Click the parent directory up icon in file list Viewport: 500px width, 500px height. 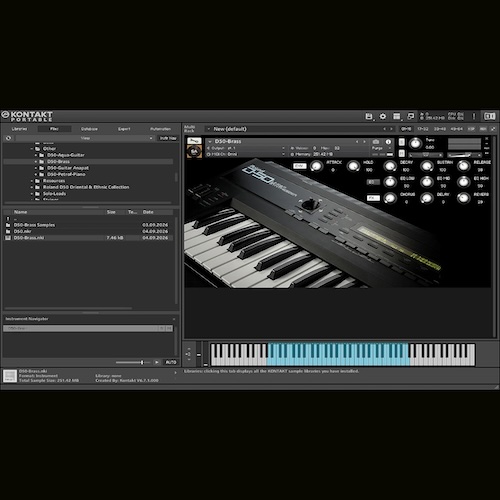coord(8,219)
